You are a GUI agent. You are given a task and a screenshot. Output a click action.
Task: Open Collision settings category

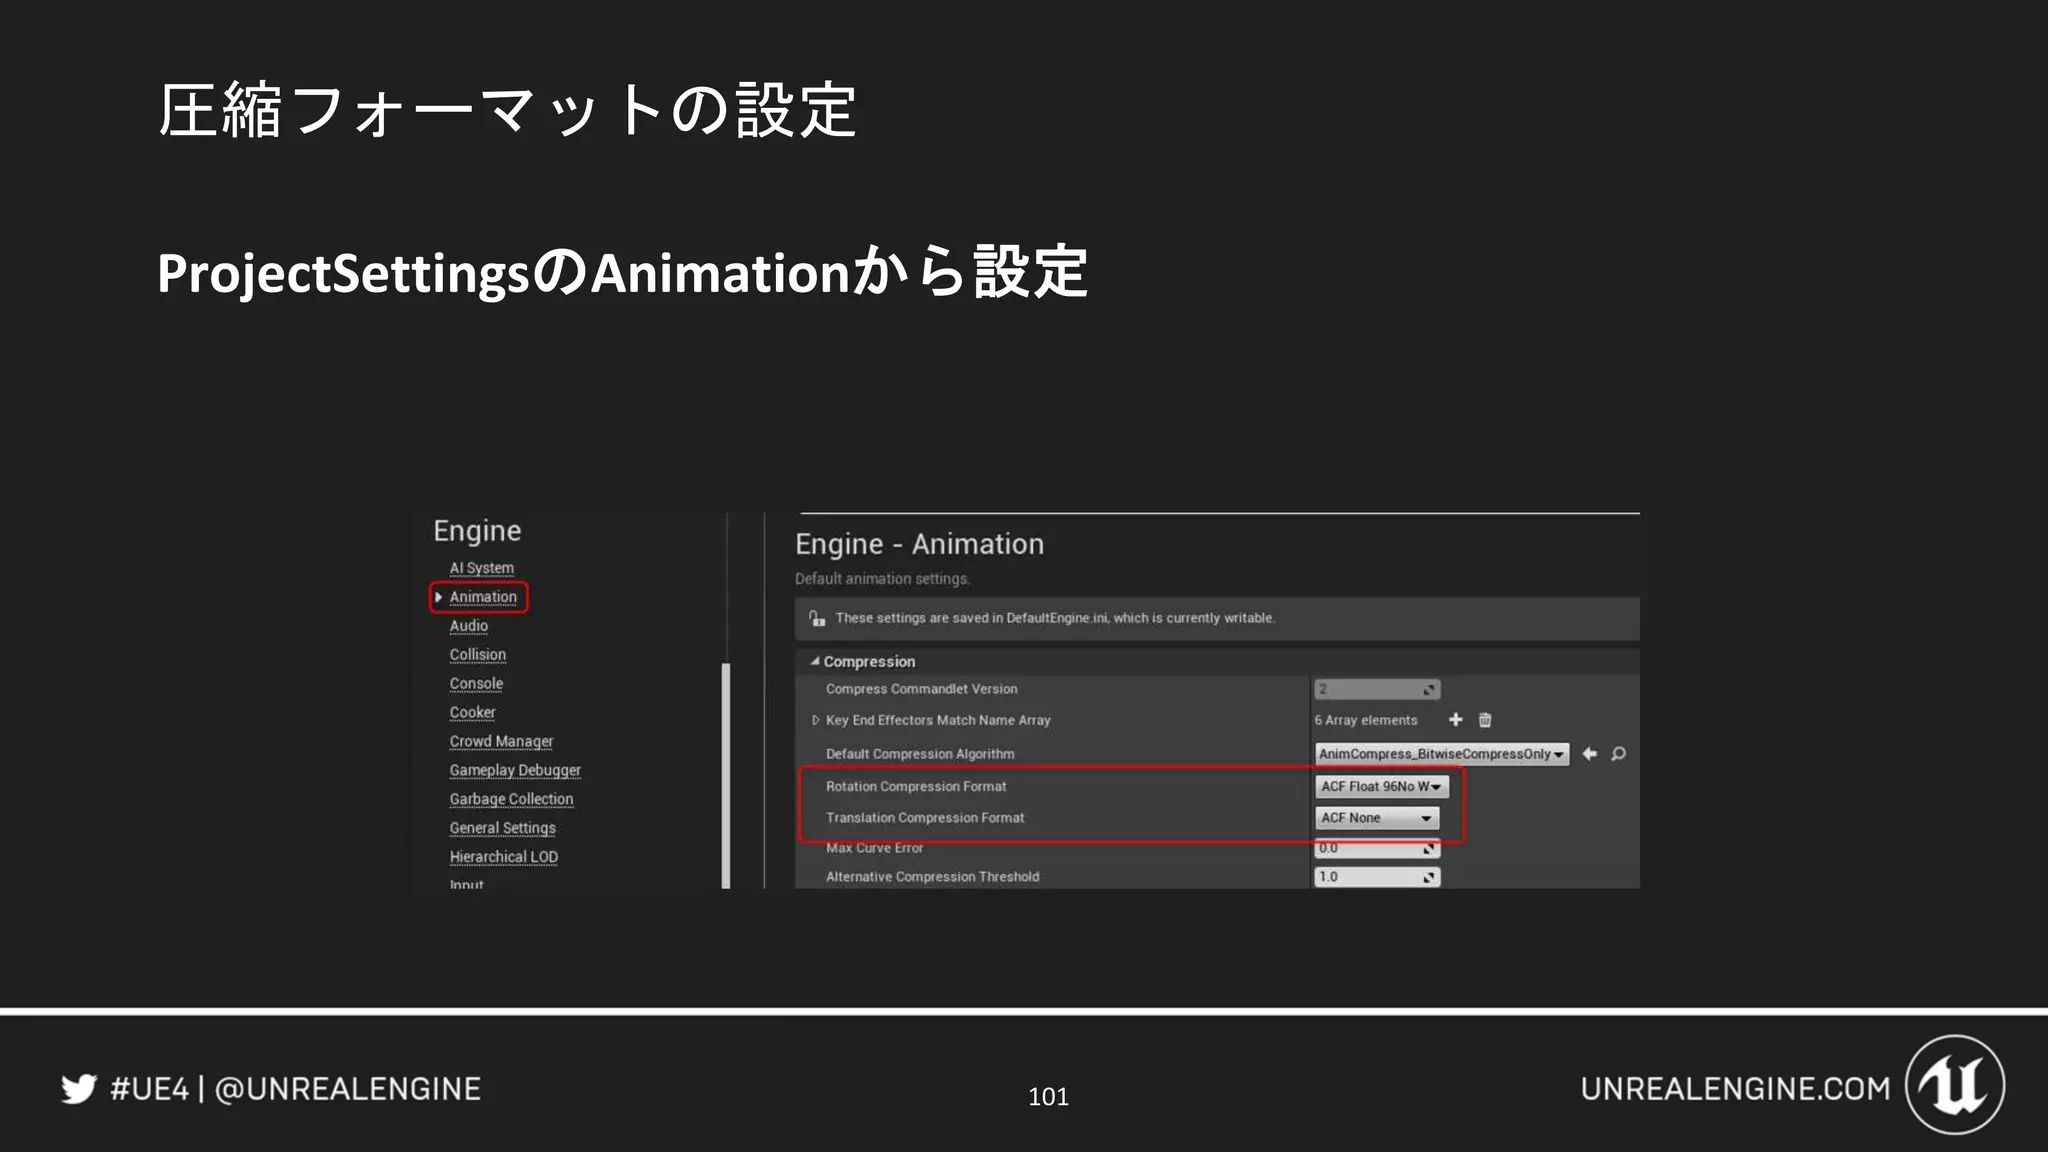[478, 655]
